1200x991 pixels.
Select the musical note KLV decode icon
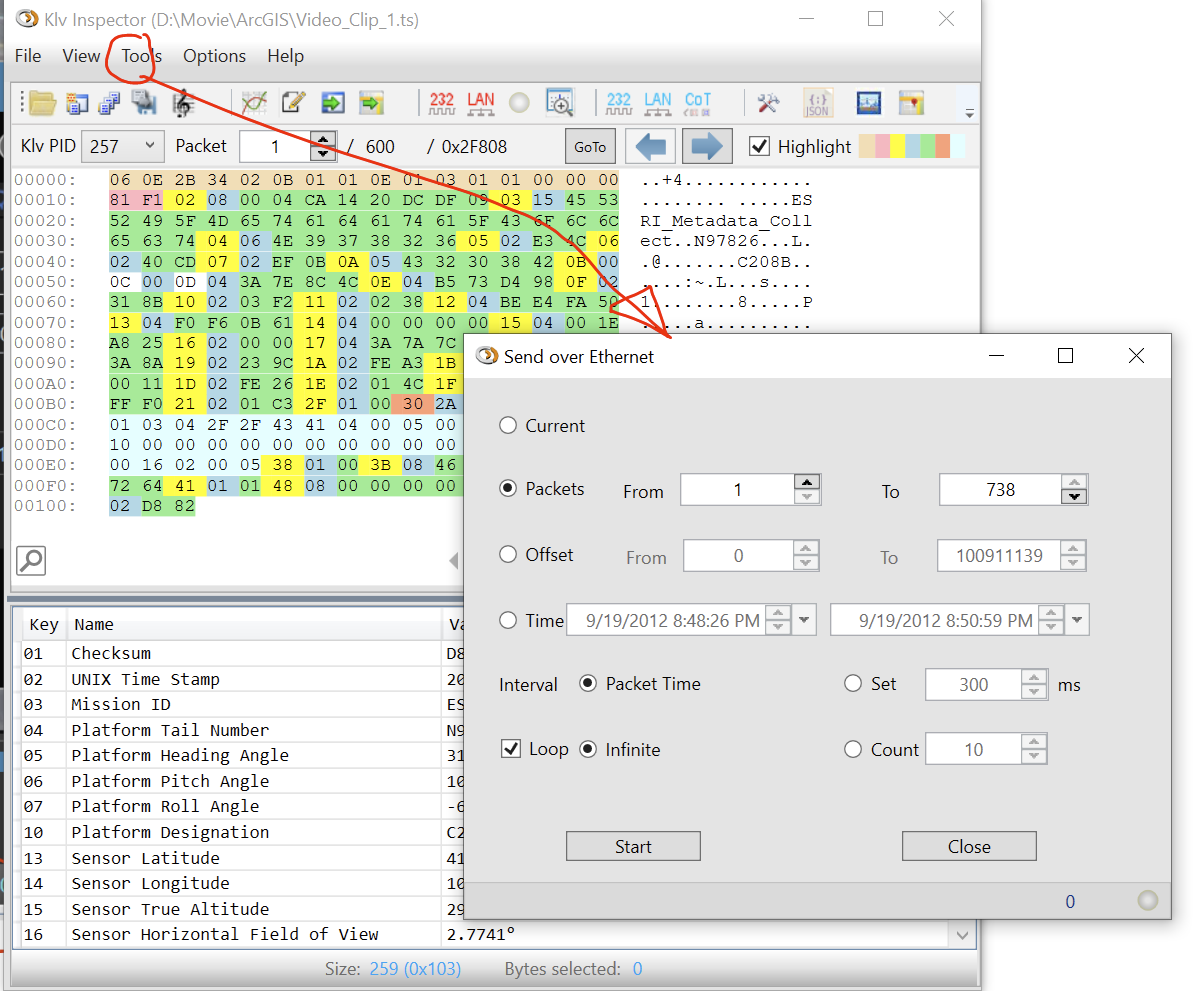pos(183,102)
